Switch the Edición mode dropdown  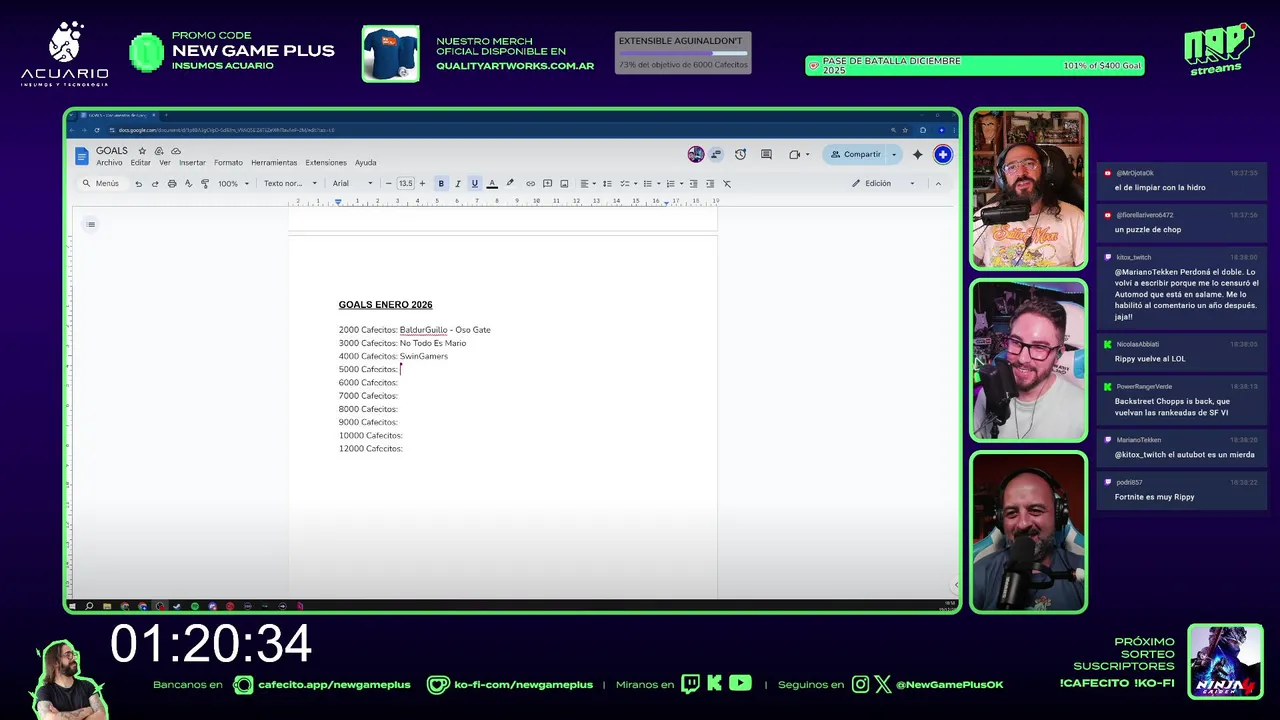click(x=883, y=184)
